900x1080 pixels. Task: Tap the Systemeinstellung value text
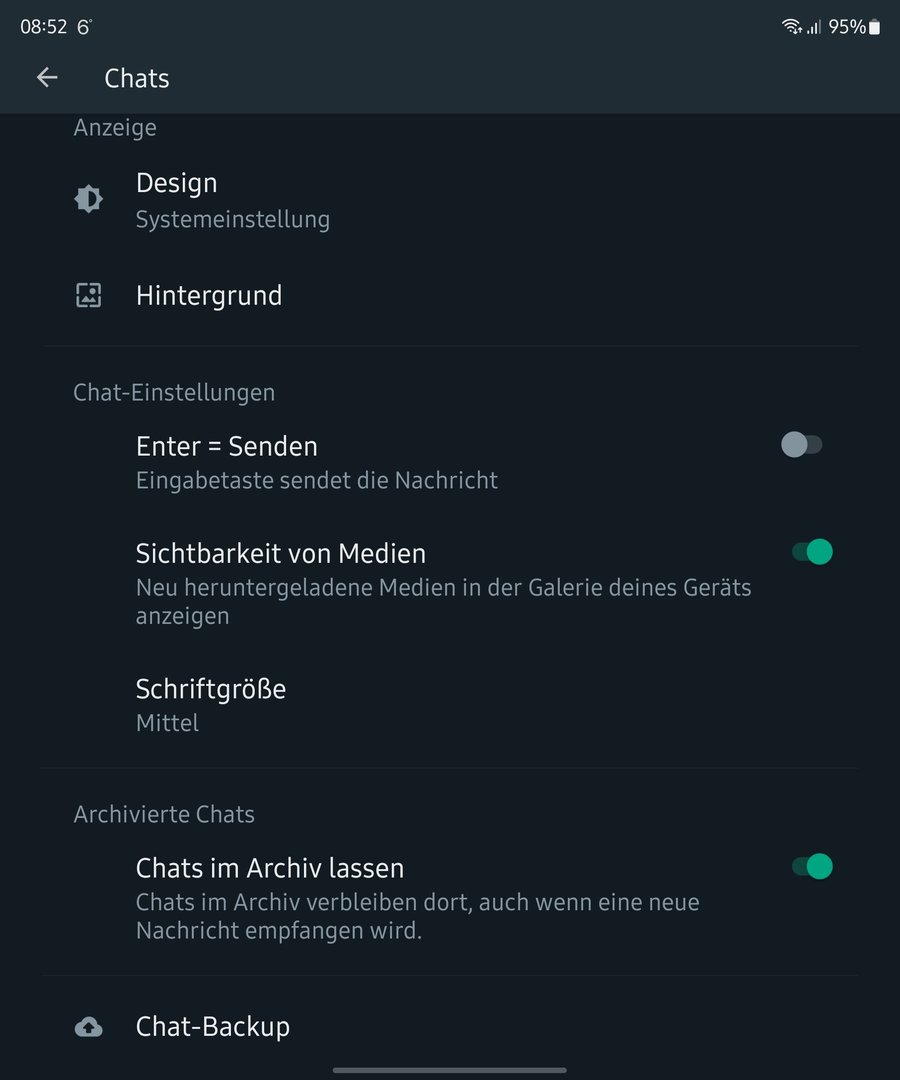pos(233,219)
